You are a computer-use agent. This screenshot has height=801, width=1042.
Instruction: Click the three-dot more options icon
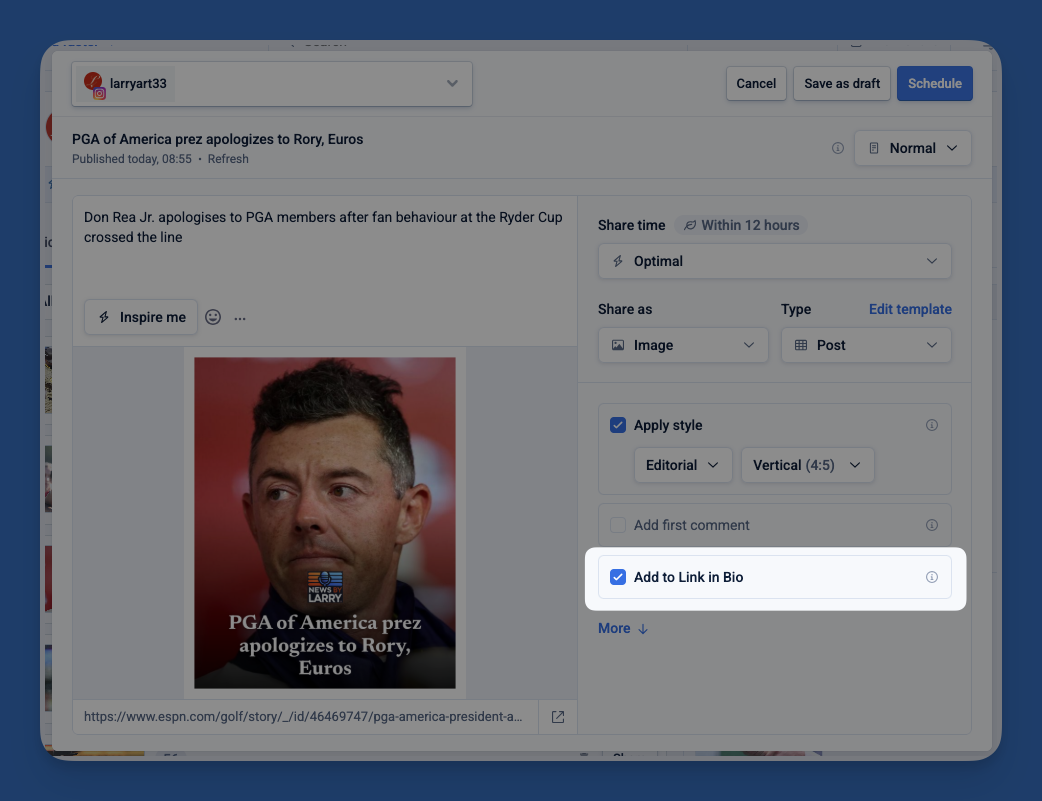240,318
